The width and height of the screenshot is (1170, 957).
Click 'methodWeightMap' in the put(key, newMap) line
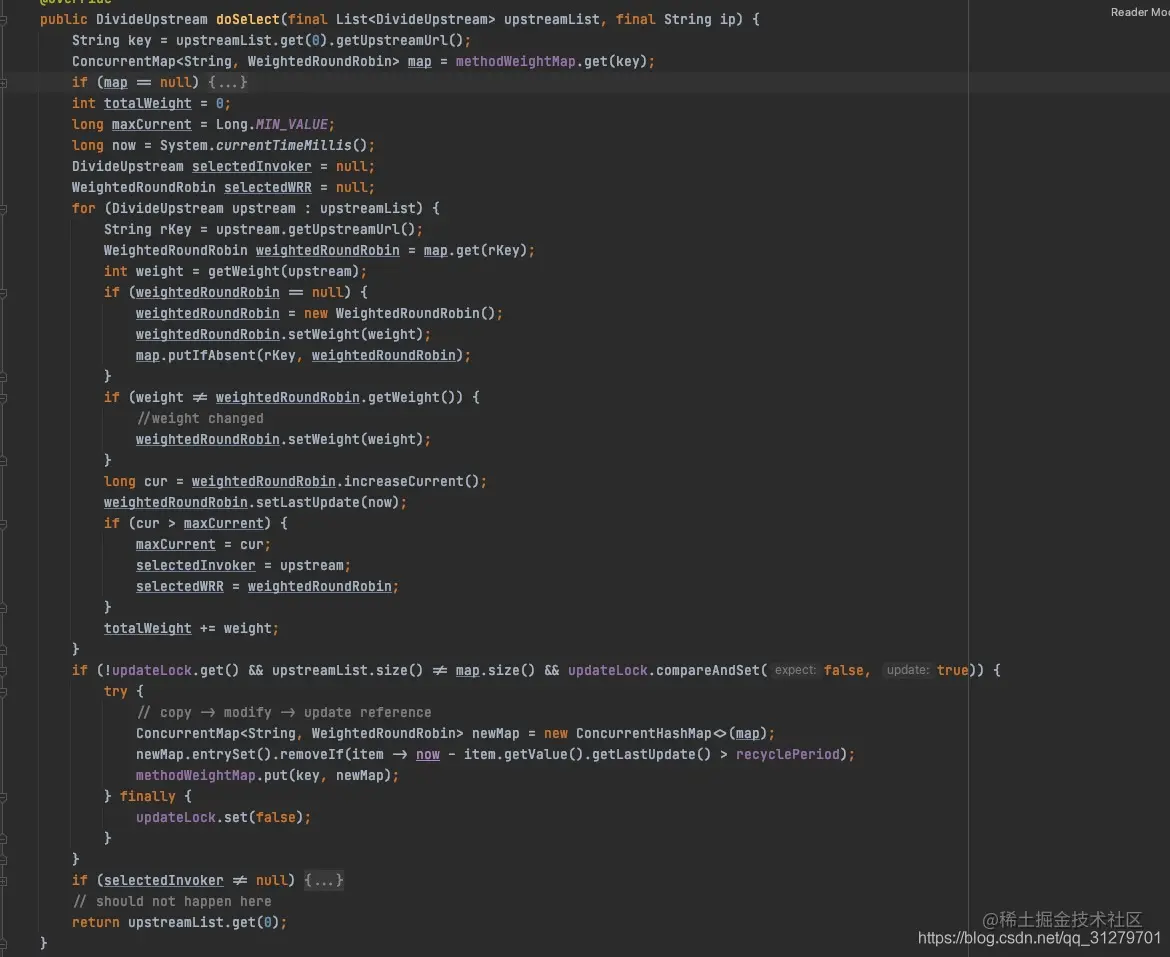coord(195,775)
